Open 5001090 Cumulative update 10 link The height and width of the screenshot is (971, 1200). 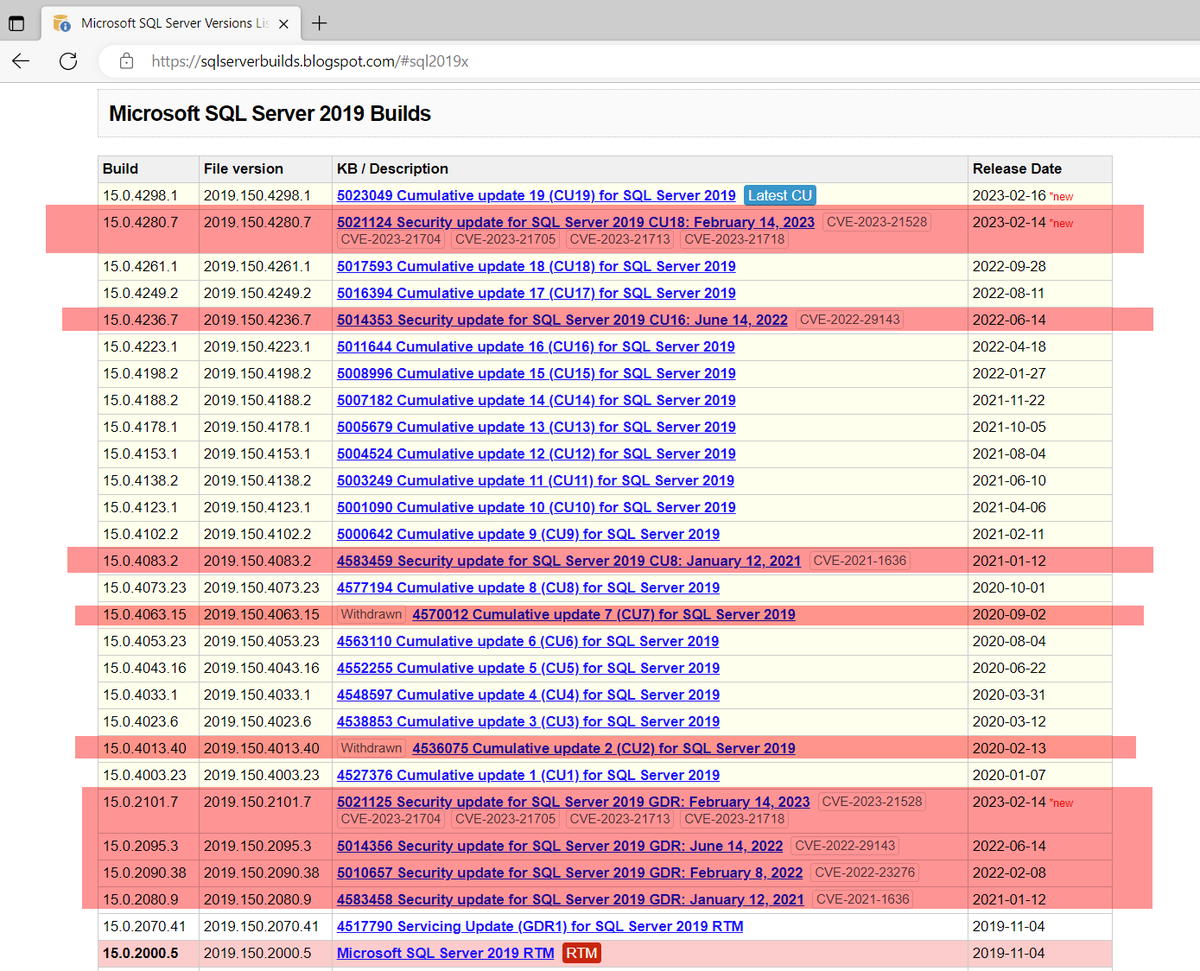pos(536,507)
